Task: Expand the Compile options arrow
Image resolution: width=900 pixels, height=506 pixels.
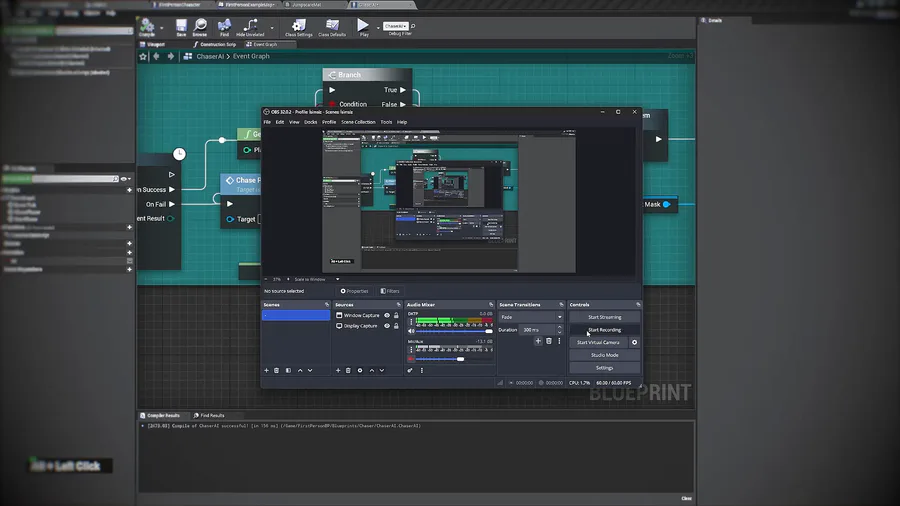Action: tap(162, 28)
